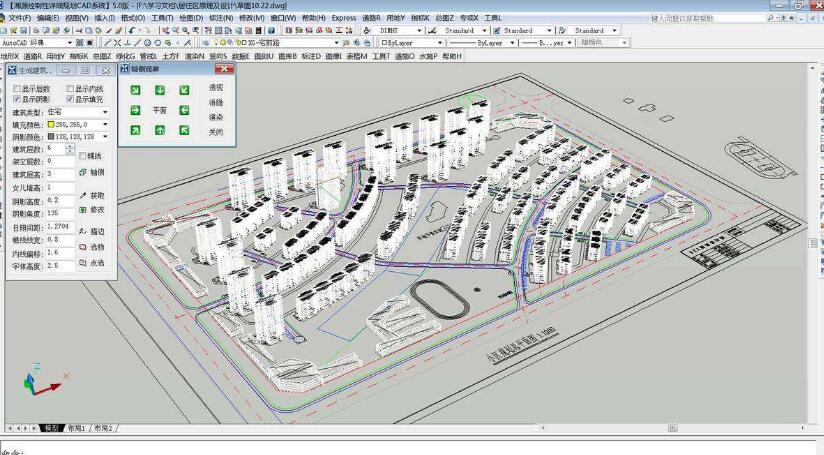The height and width of the screenshot is (455, 824).
Task: Open the shadow color 128,128,128 dropdown
Action: coord(78,137)
